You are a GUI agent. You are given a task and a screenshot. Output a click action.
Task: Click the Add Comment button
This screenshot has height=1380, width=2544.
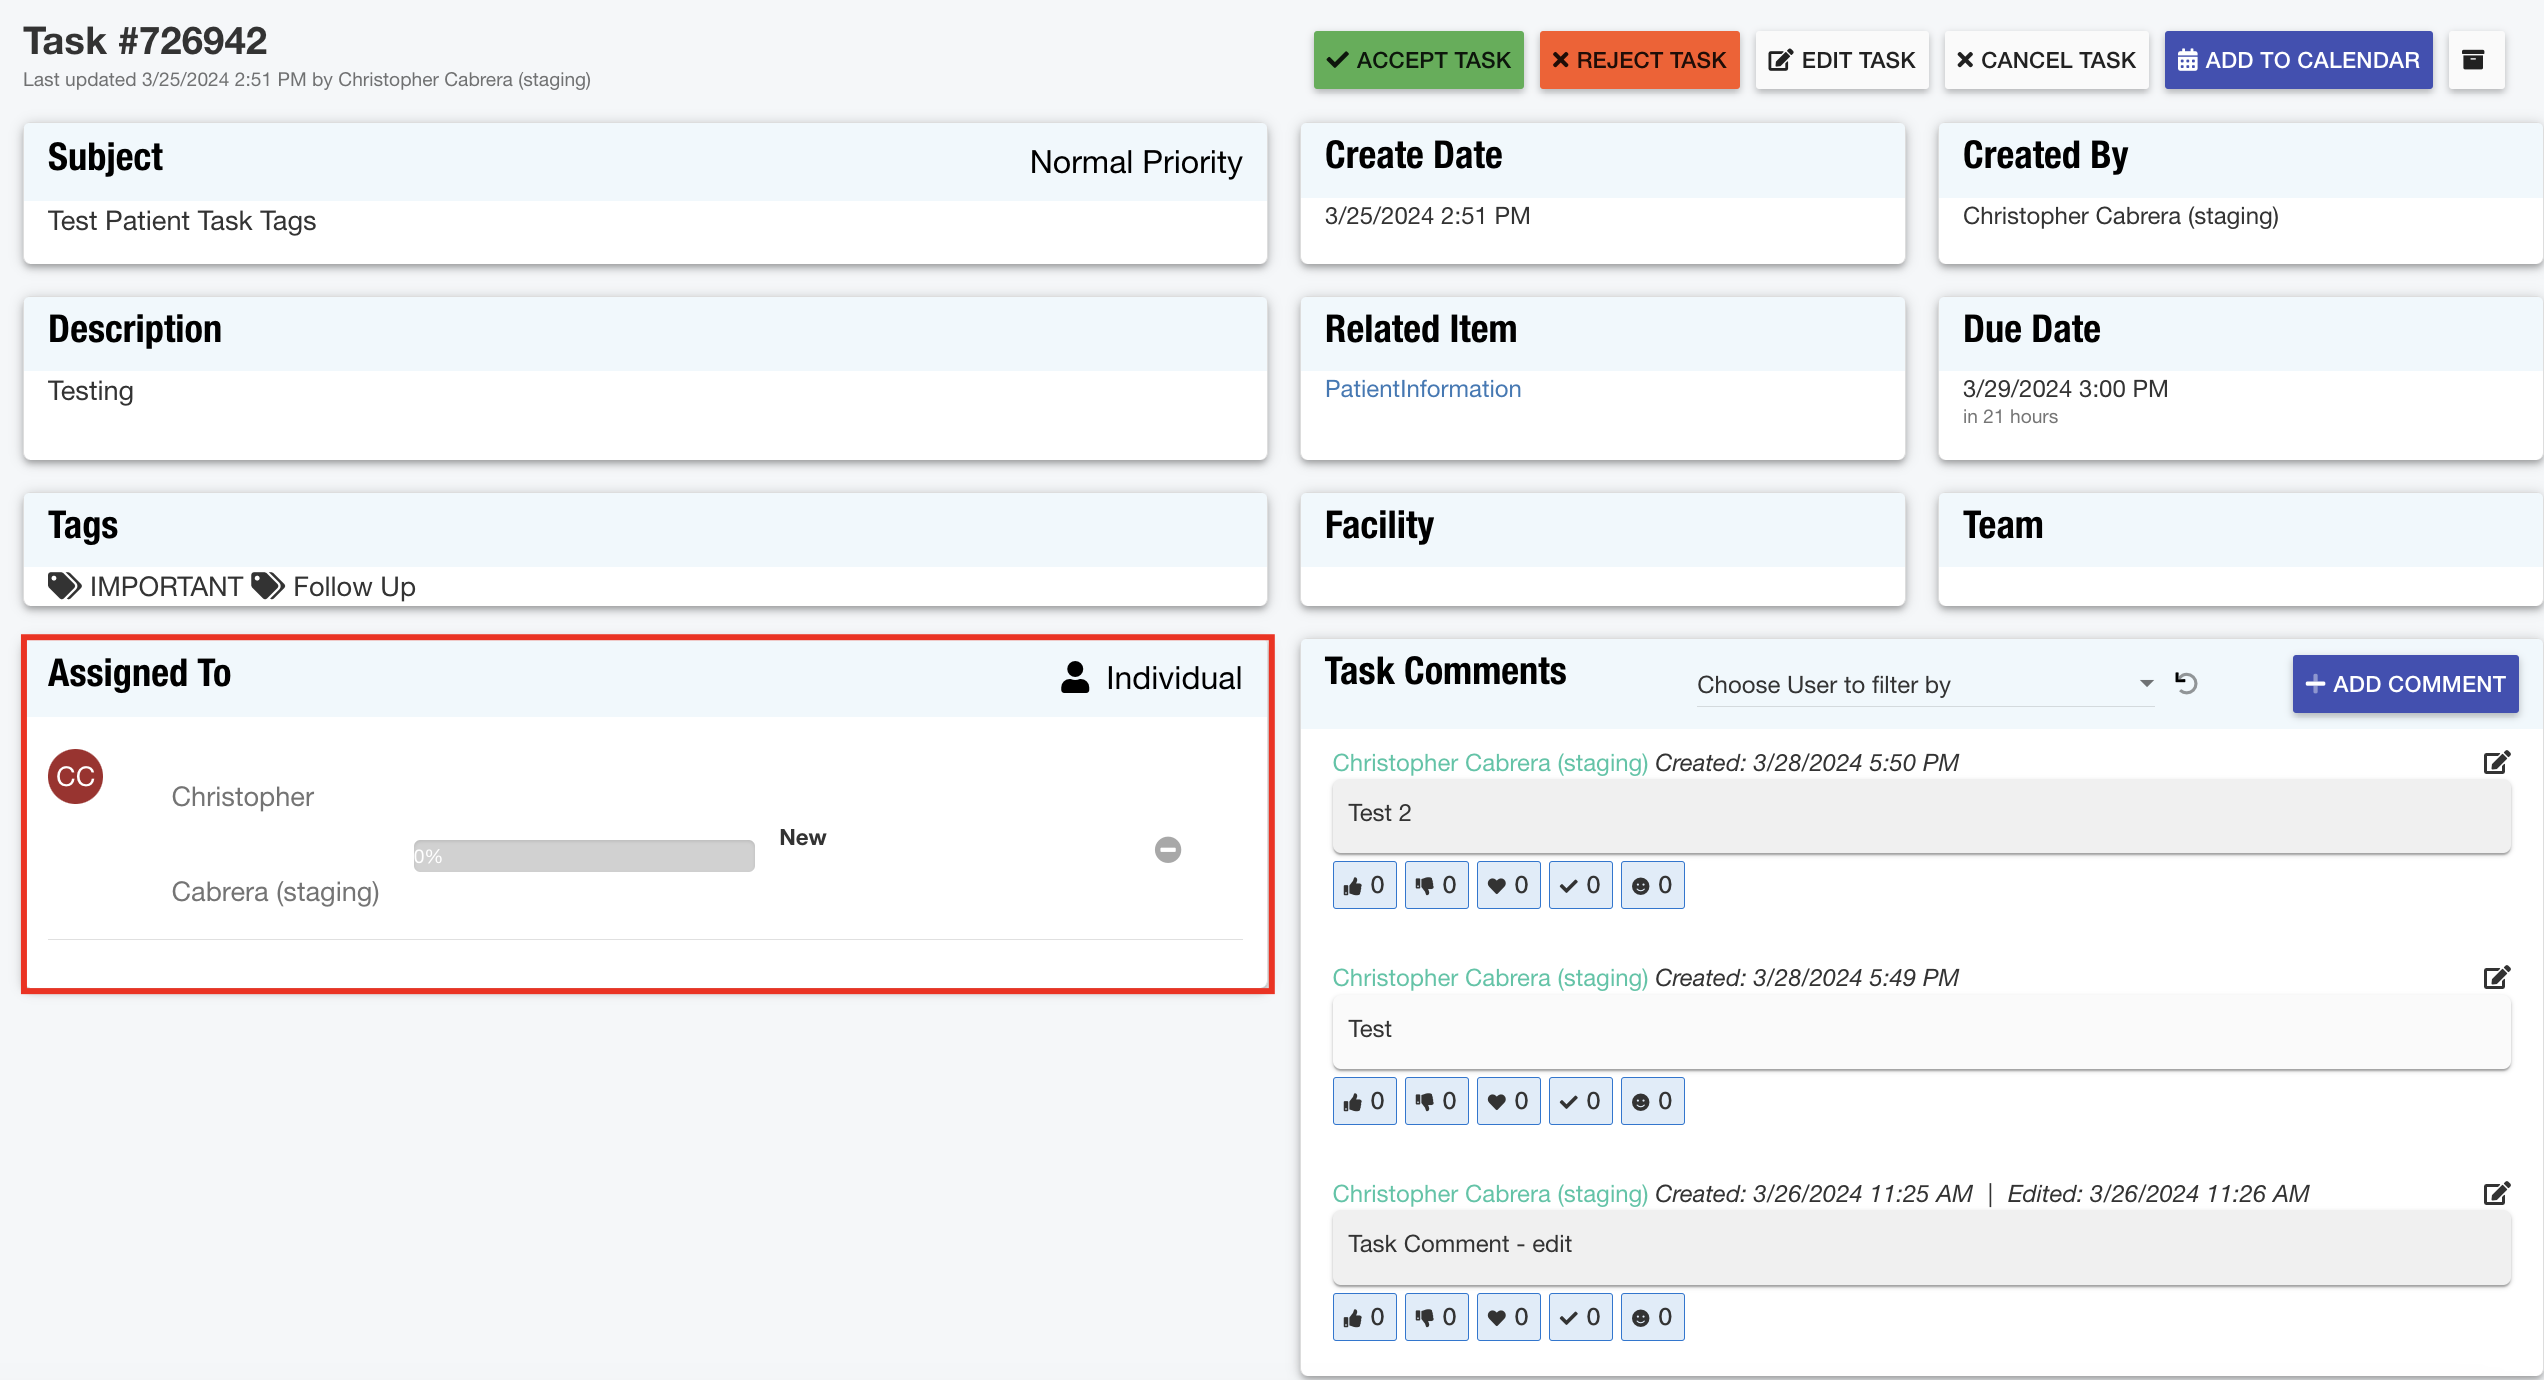(x=2405, y=684)
